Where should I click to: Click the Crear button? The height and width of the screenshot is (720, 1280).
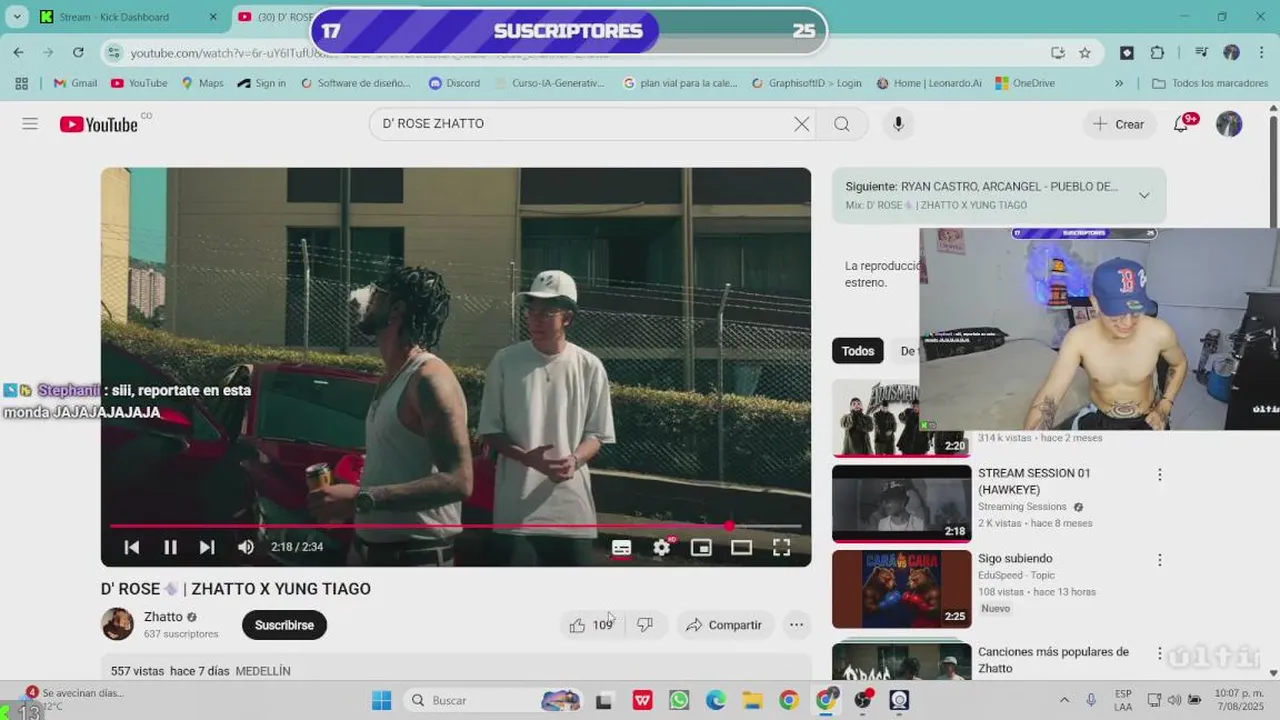[x=1119, y=124]
